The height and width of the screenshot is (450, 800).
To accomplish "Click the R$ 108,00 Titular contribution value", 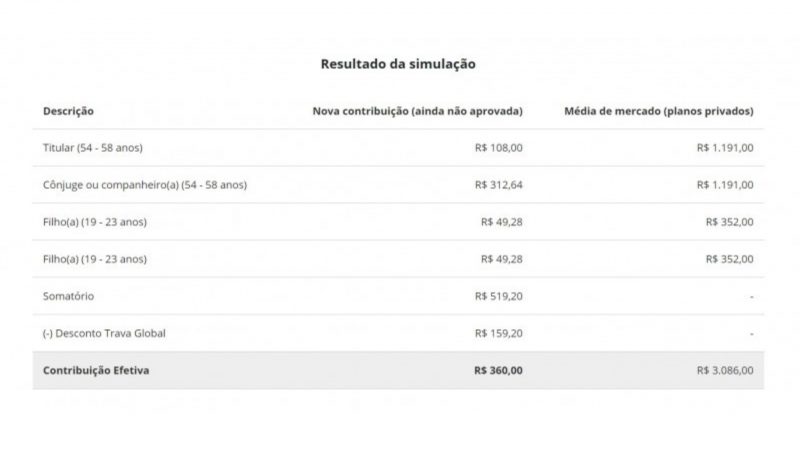I will pos(498,147).
